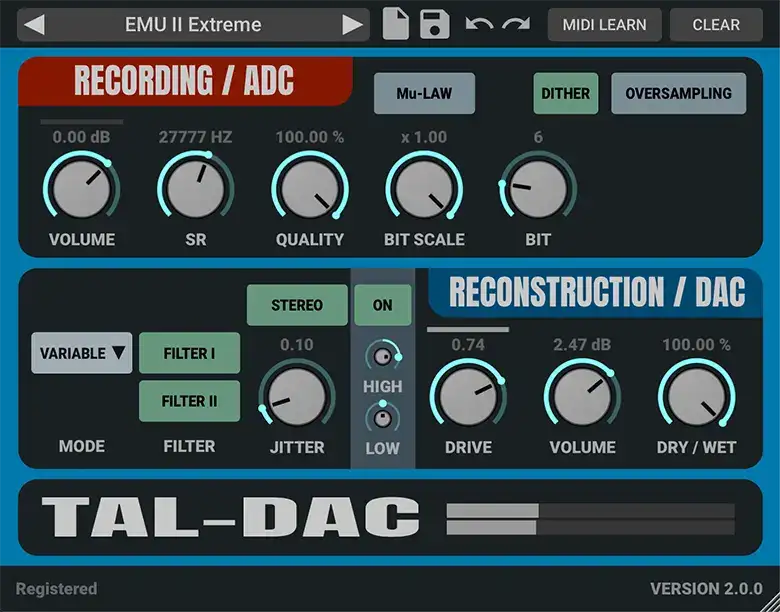
Task: Toggle the FILTER II button
Action: pos(190,401)
